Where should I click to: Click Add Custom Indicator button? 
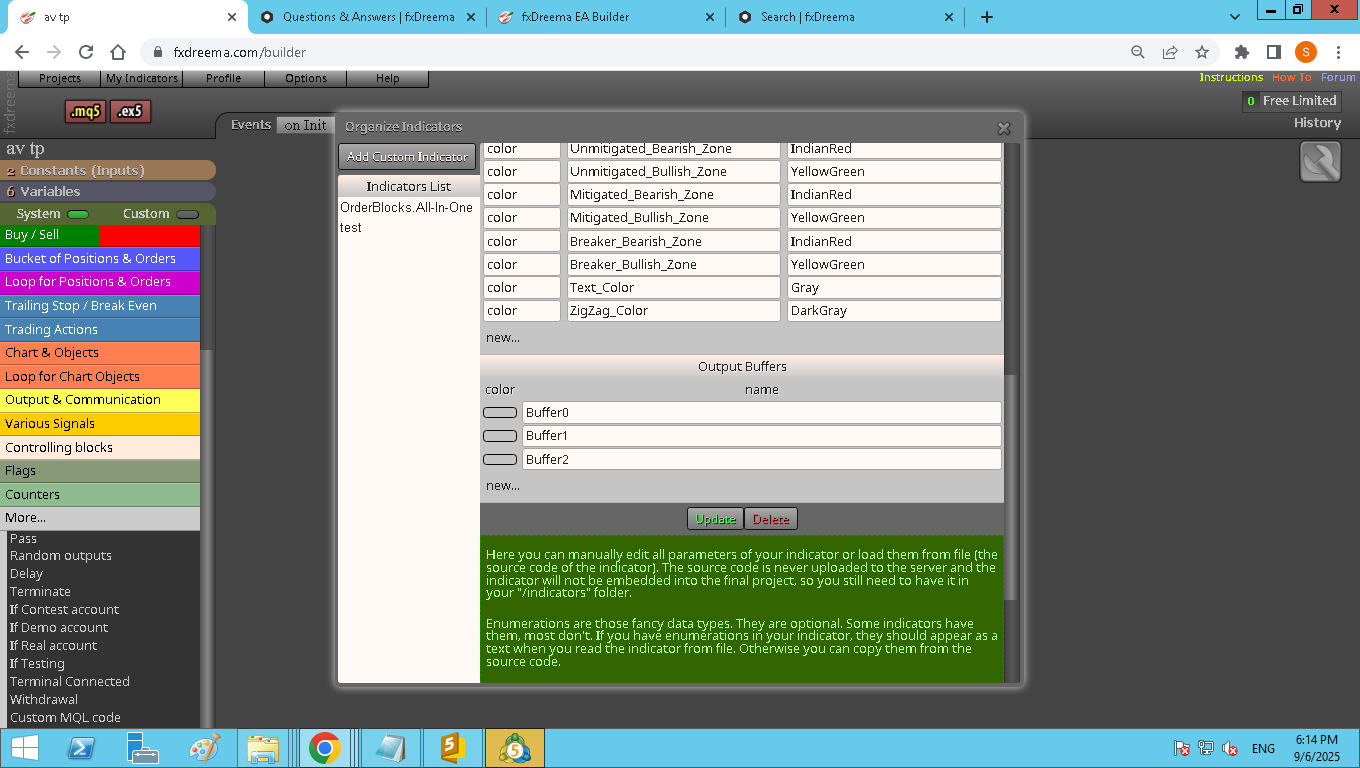(x=407, y=157)
